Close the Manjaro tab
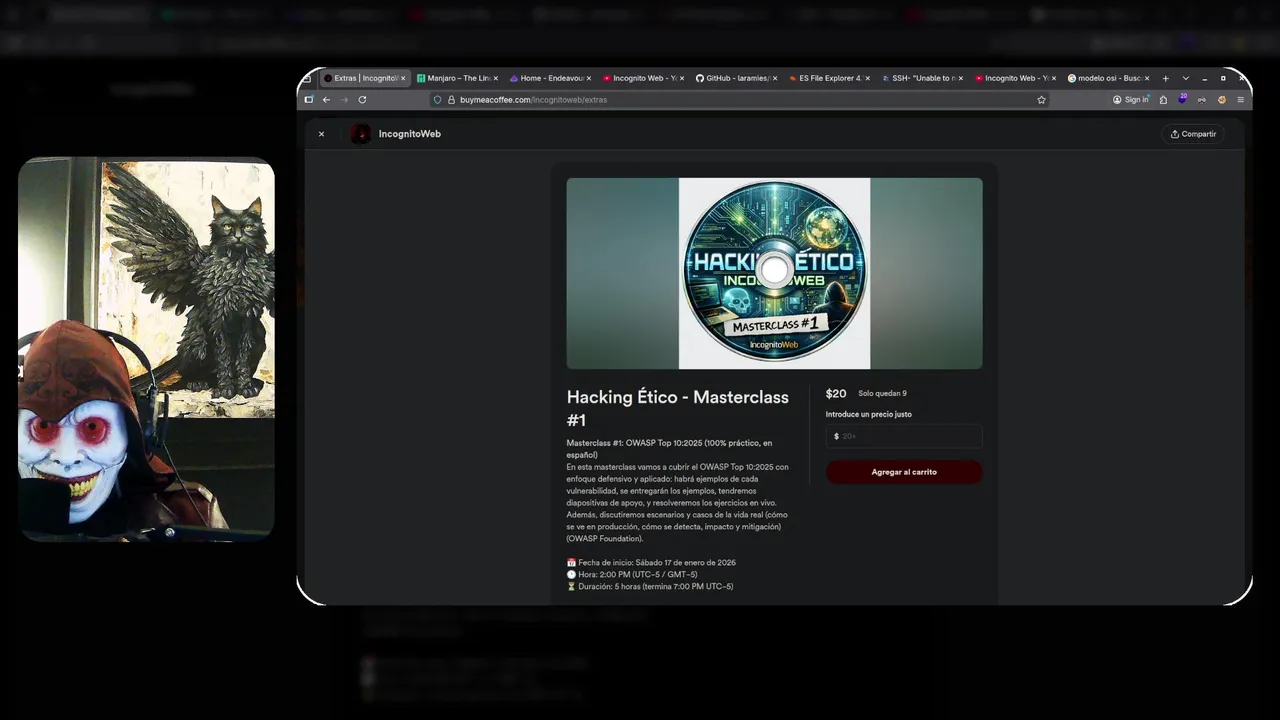 [496, 78]
